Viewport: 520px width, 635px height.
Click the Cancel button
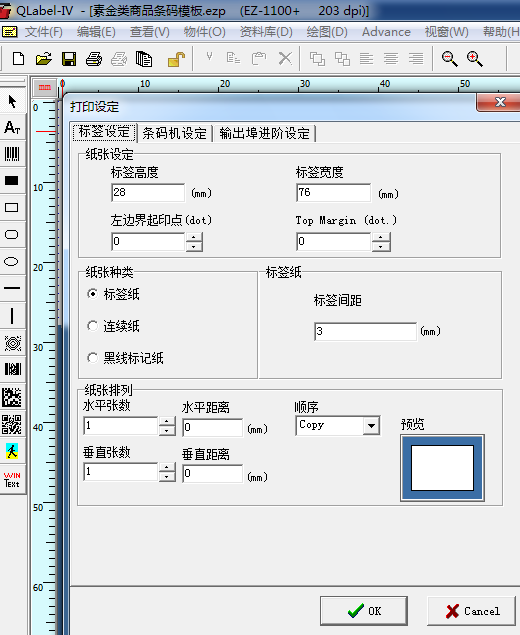[x=472, y=611]
